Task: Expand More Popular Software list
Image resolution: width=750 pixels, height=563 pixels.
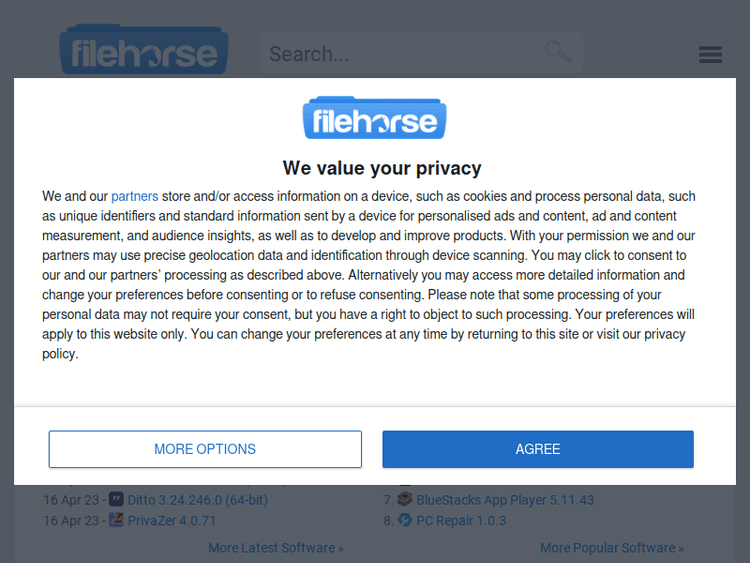Action: [611, 548]
